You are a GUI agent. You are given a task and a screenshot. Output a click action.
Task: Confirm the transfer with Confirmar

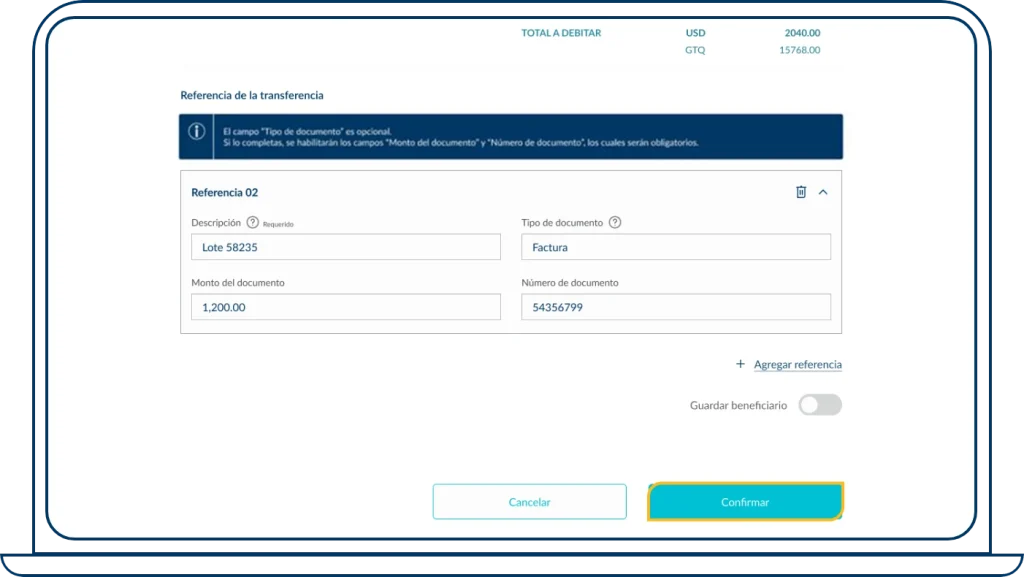[745, 502]
